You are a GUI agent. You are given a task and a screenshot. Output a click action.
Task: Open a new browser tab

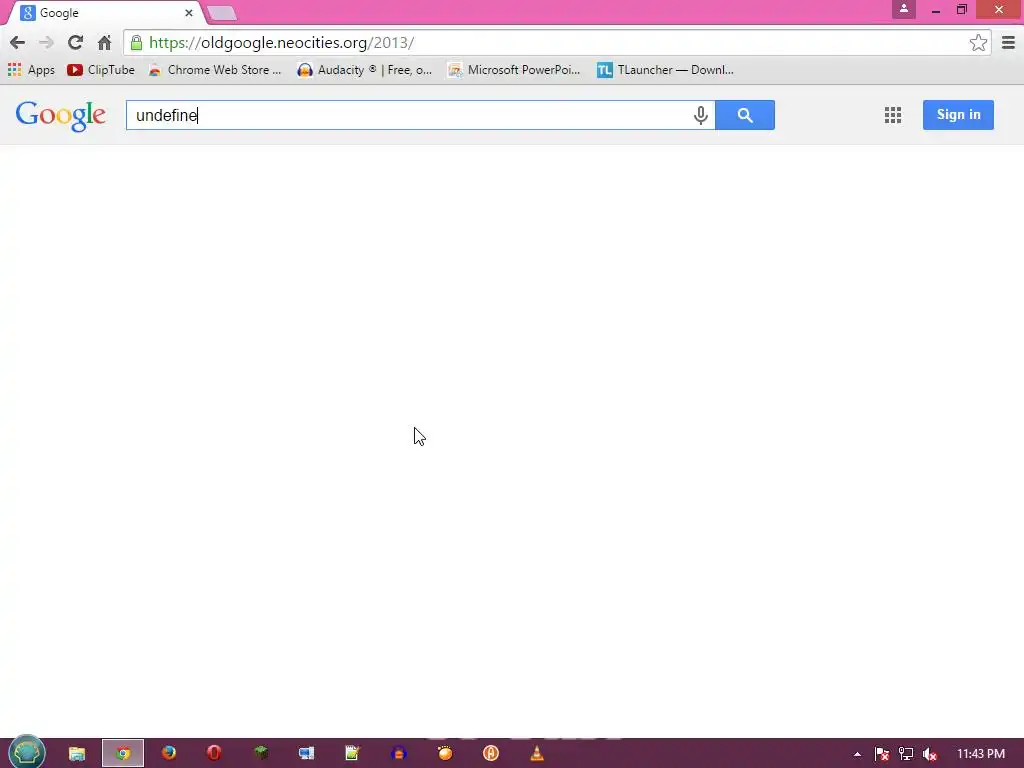coord(221,13)
